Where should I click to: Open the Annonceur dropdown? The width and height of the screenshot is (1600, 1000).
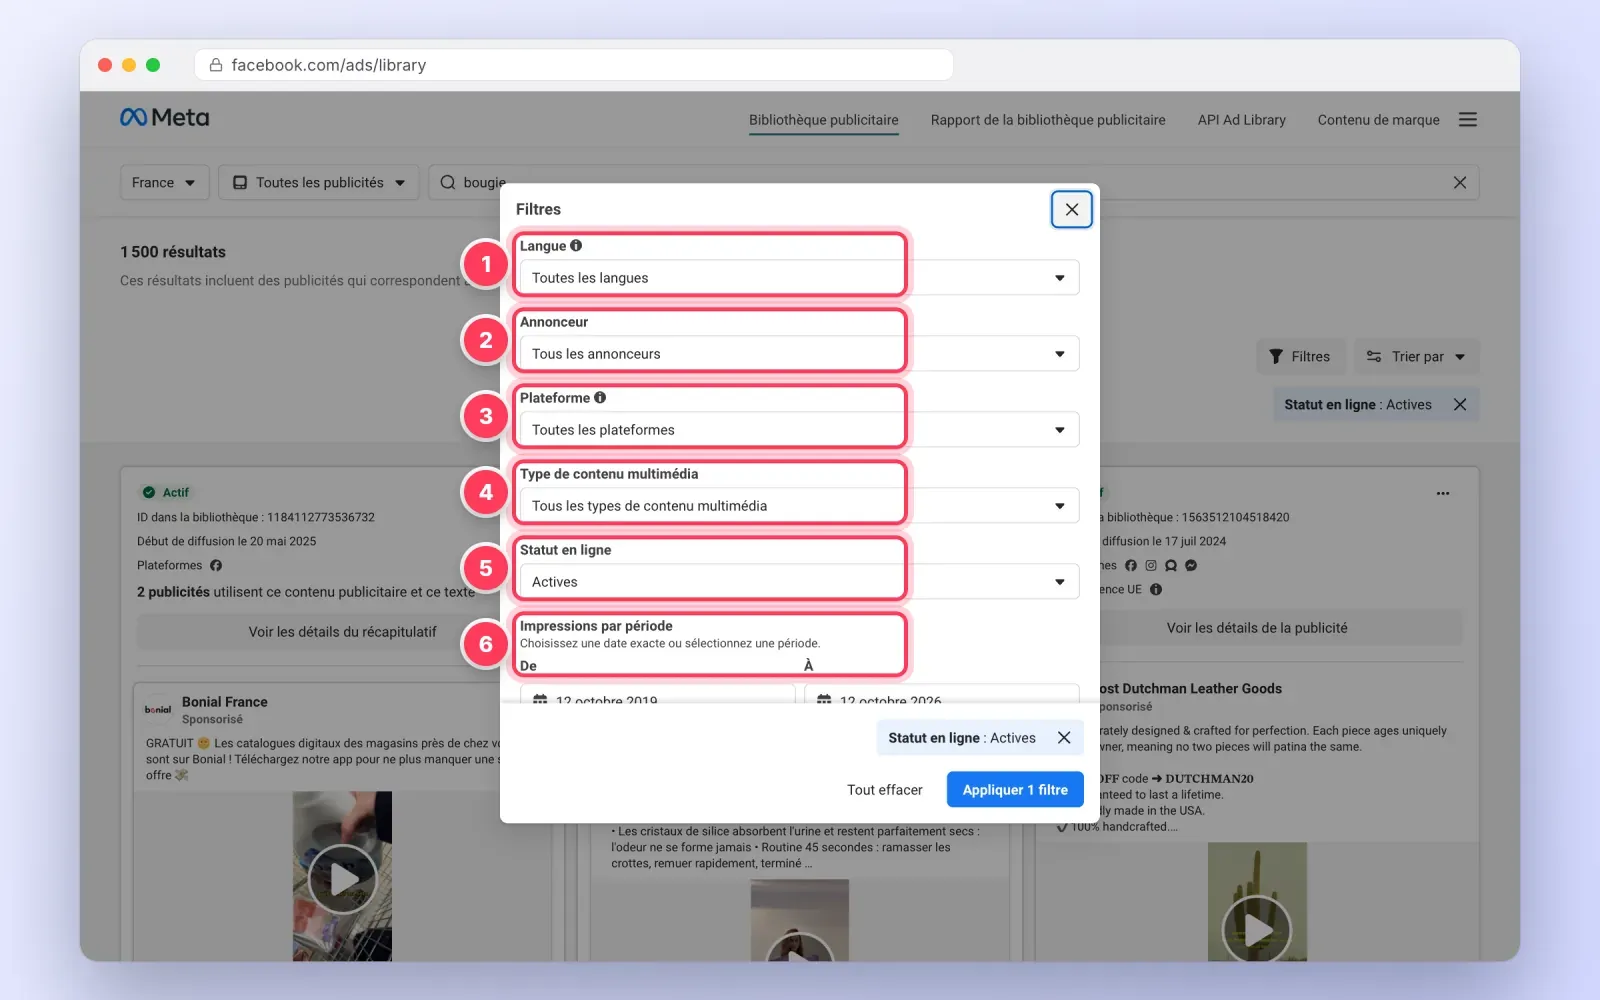point(799,354)
